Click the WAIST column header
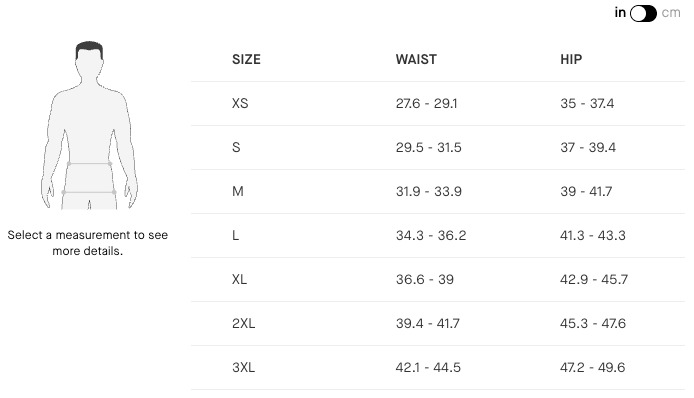Image resolution: width=694 pixels, height=398 pixels. (x=416, y=59)
